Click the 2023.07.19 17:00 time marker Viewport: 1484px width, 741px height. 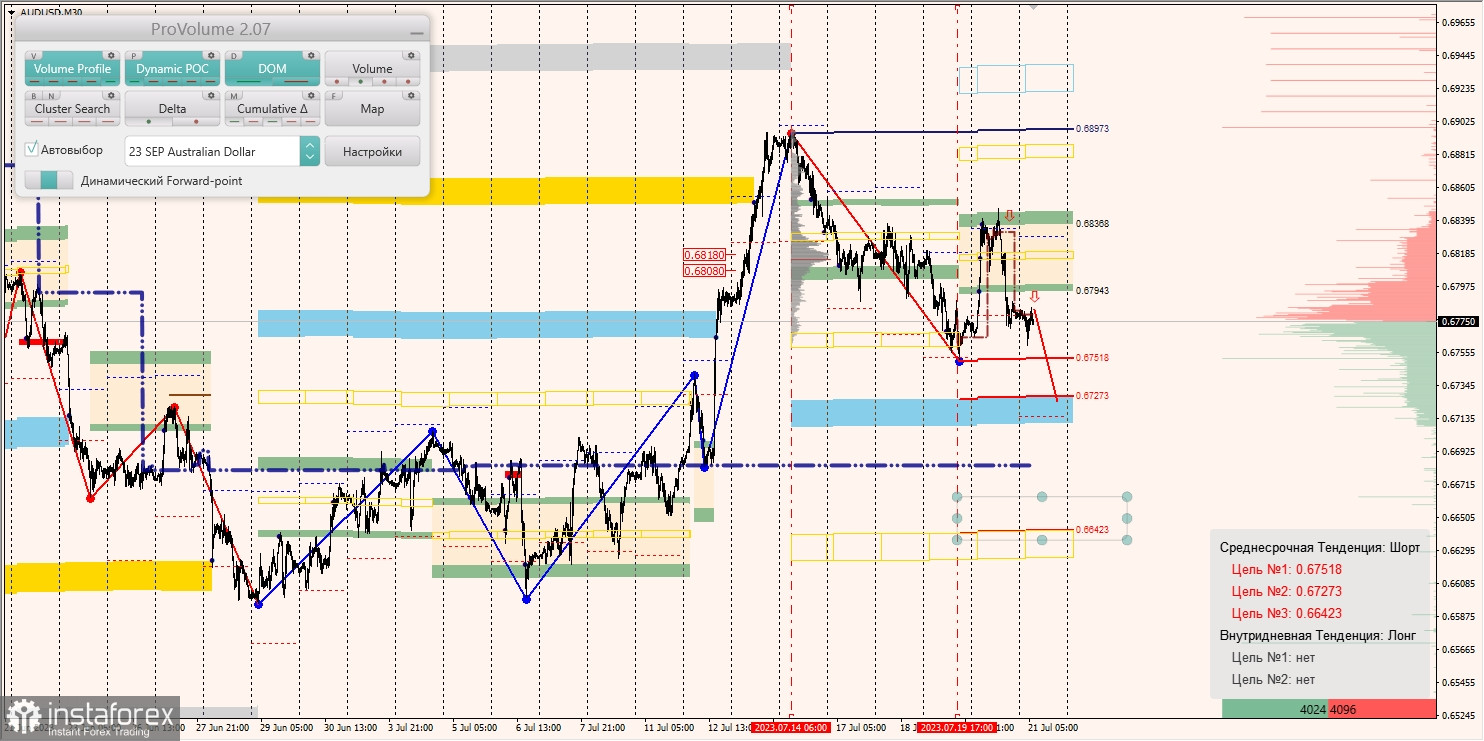click(956, 728)
